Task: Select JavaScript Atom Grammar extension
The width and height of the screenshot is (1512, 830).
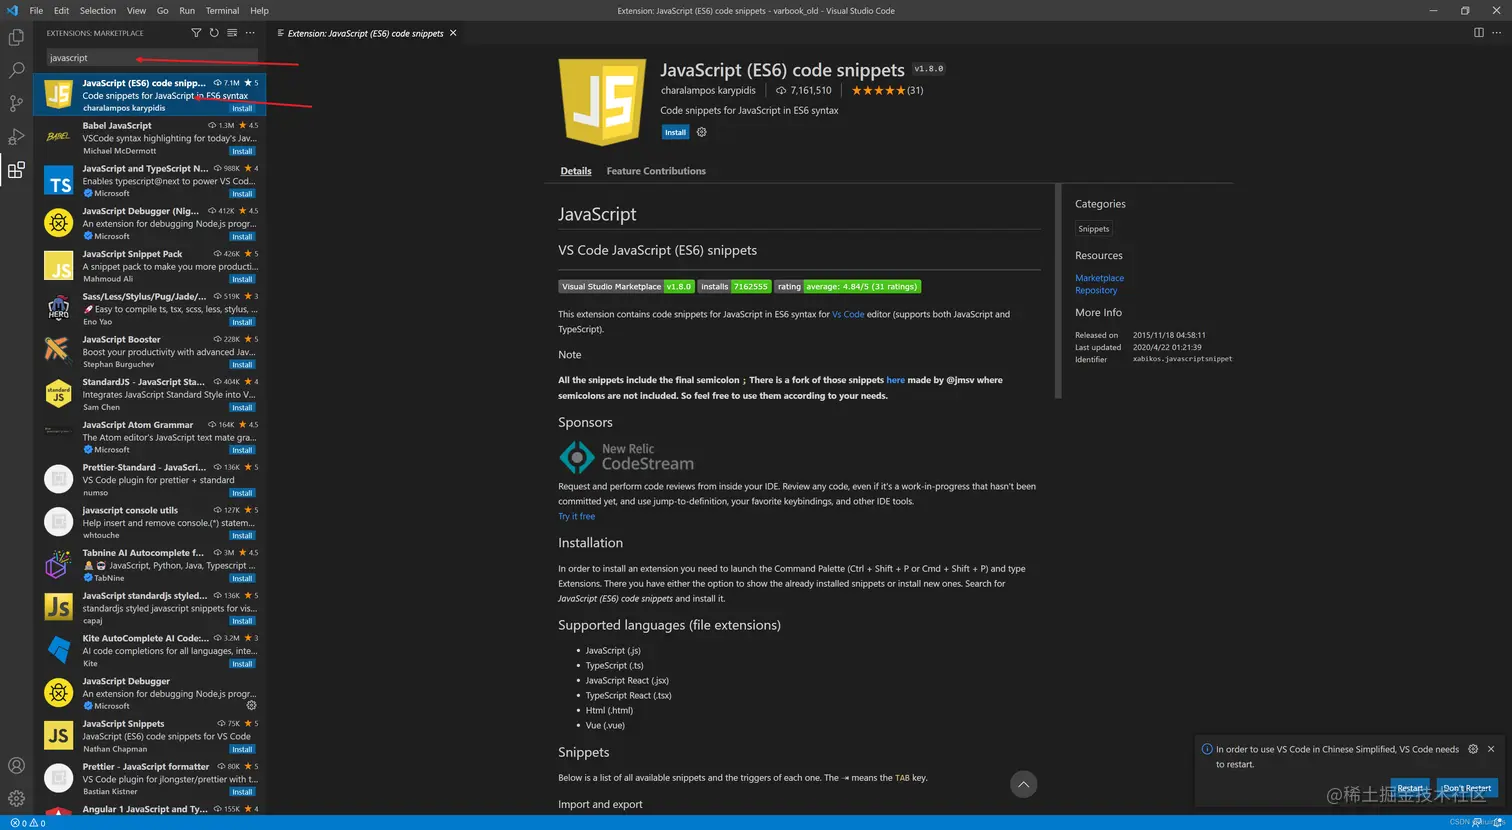Action: pos(150,437)
